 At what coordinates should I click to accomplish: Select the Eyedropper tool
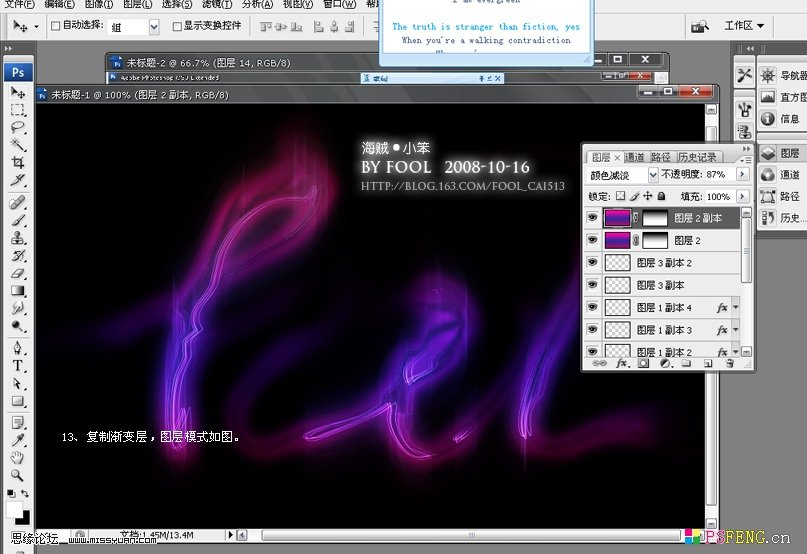pos(17,440)
